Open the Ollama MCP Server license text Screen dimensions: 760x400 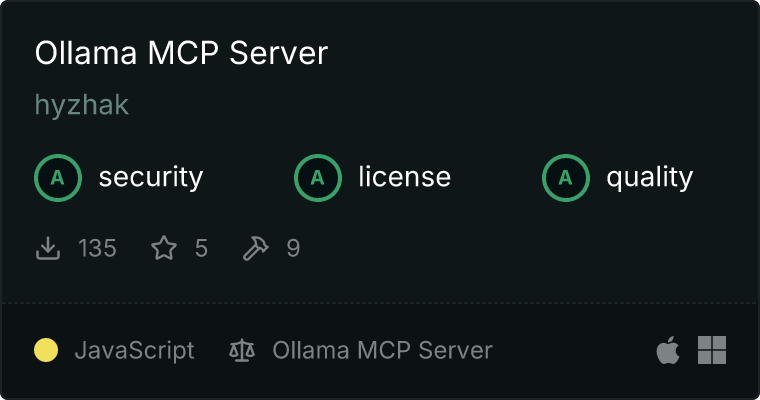(x=382, y=350)
